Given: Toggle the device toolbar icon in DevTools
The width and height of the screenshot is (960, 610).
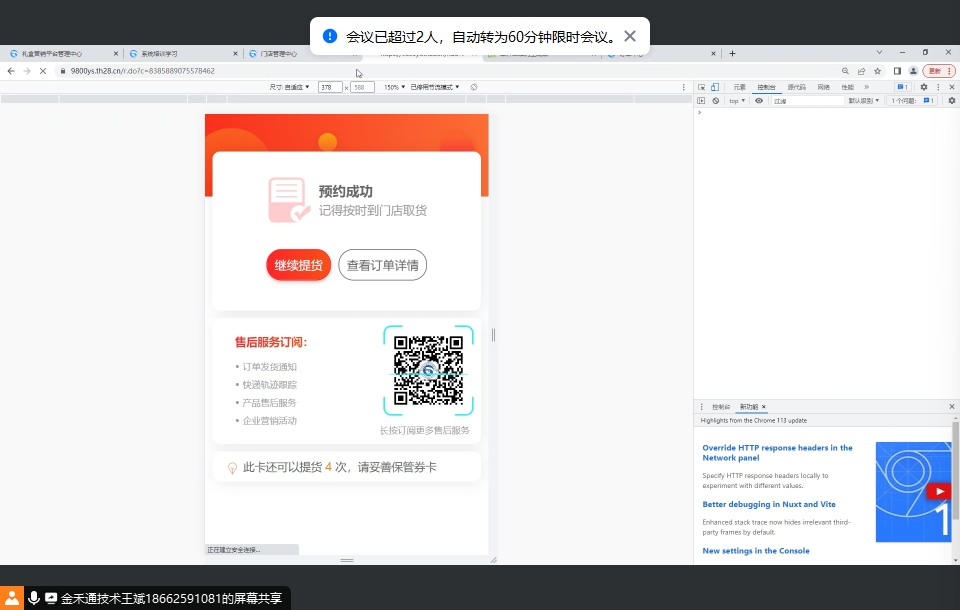Looking at the screenshot, I should point(714,87).
